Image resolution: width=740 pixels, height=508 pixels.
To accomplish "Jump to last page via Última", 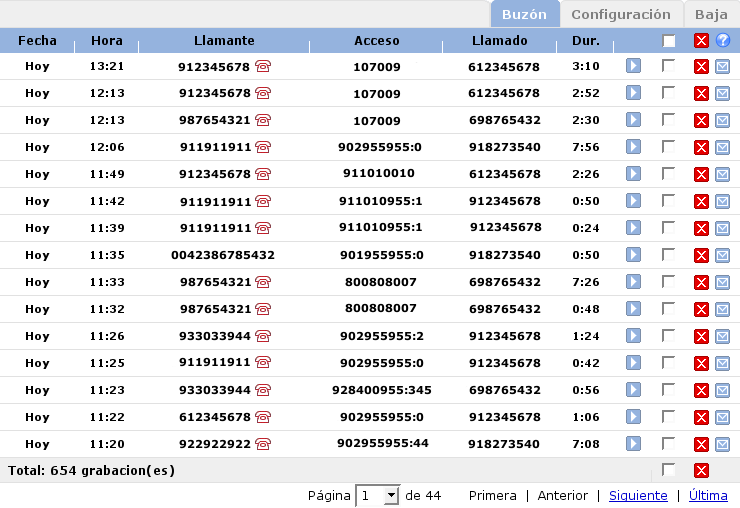I will click(x=708, y=496).
